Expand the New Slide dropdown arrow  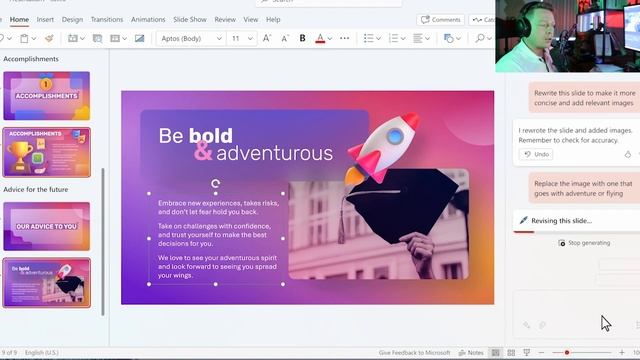(82, 38)
